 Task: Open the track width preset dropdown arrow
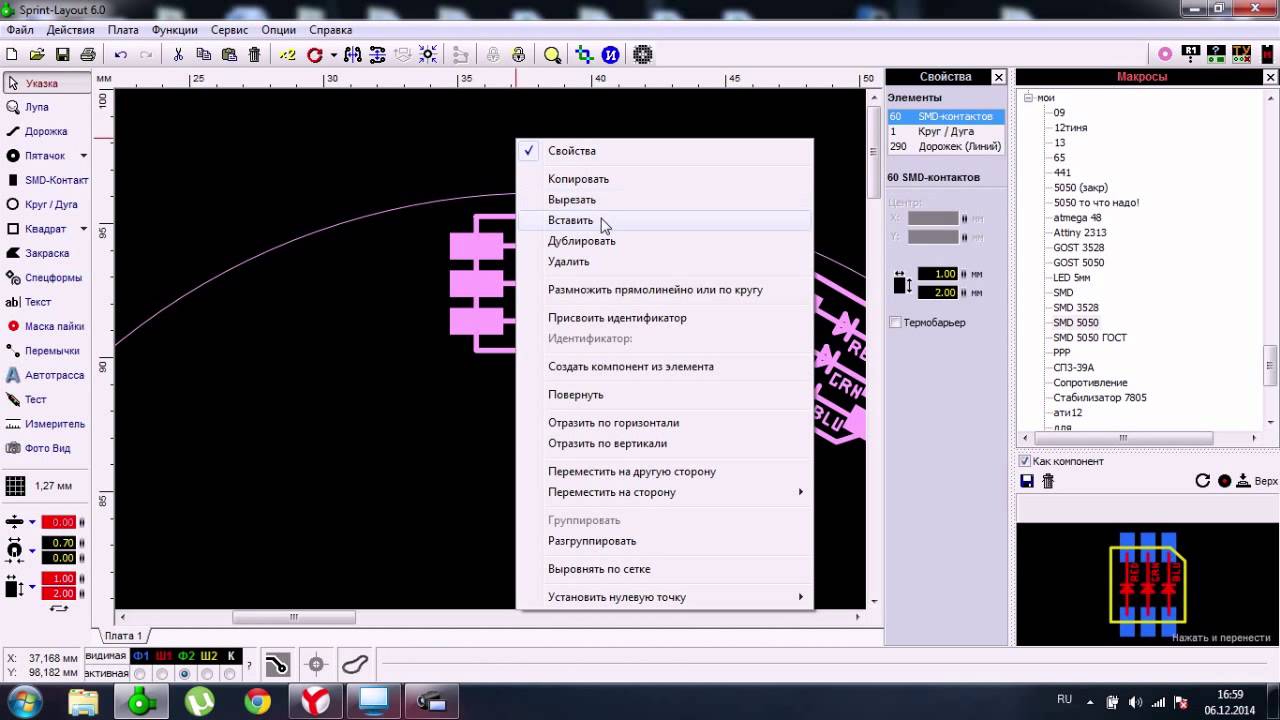(32, 522)
